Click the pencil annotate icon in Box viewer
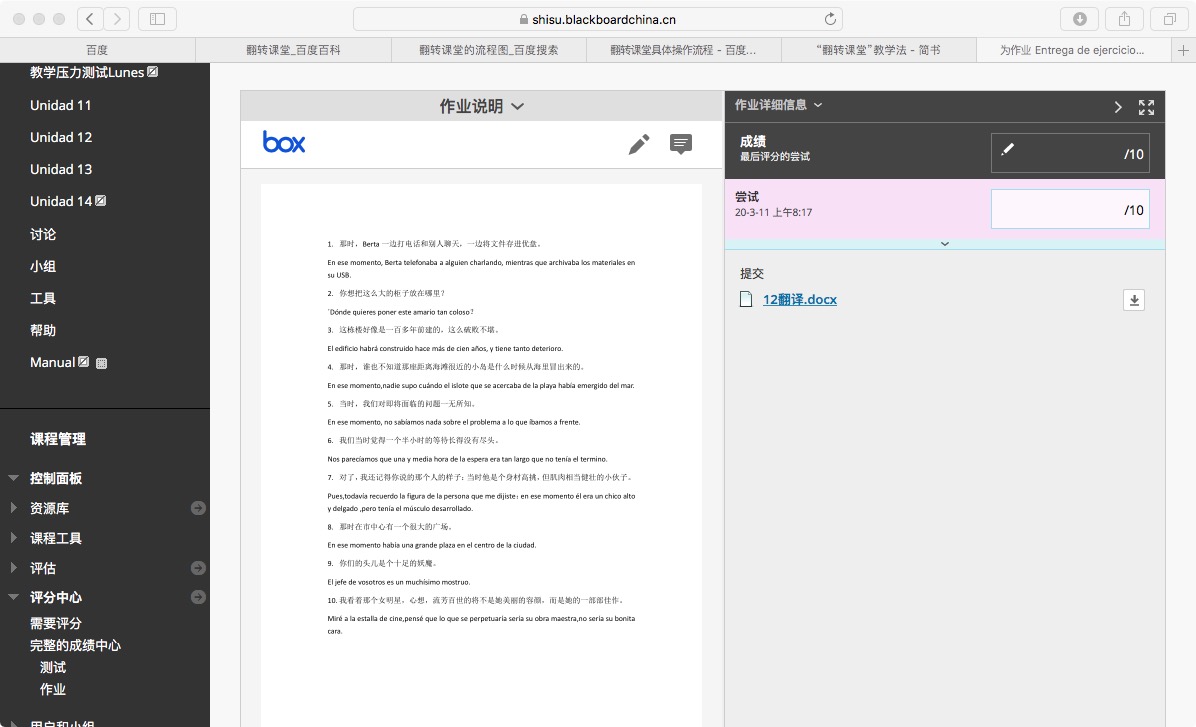 coord(639,145)
